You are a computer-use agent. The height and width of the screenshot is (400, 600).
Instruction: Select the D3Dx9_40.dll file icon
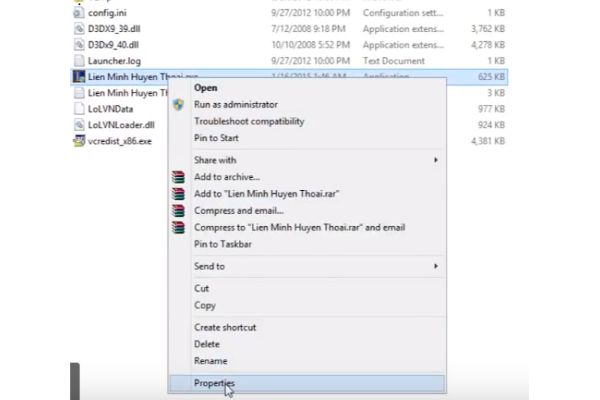tap(78, 45)
